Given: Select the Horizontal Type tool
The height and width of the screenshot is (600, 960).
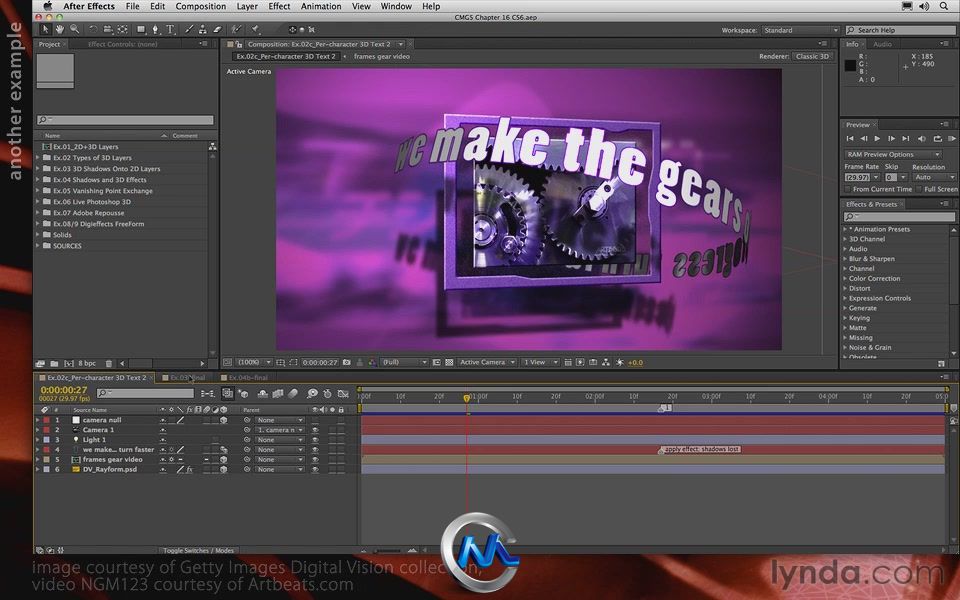Looking at the screenshot, I should pos(170,29).
